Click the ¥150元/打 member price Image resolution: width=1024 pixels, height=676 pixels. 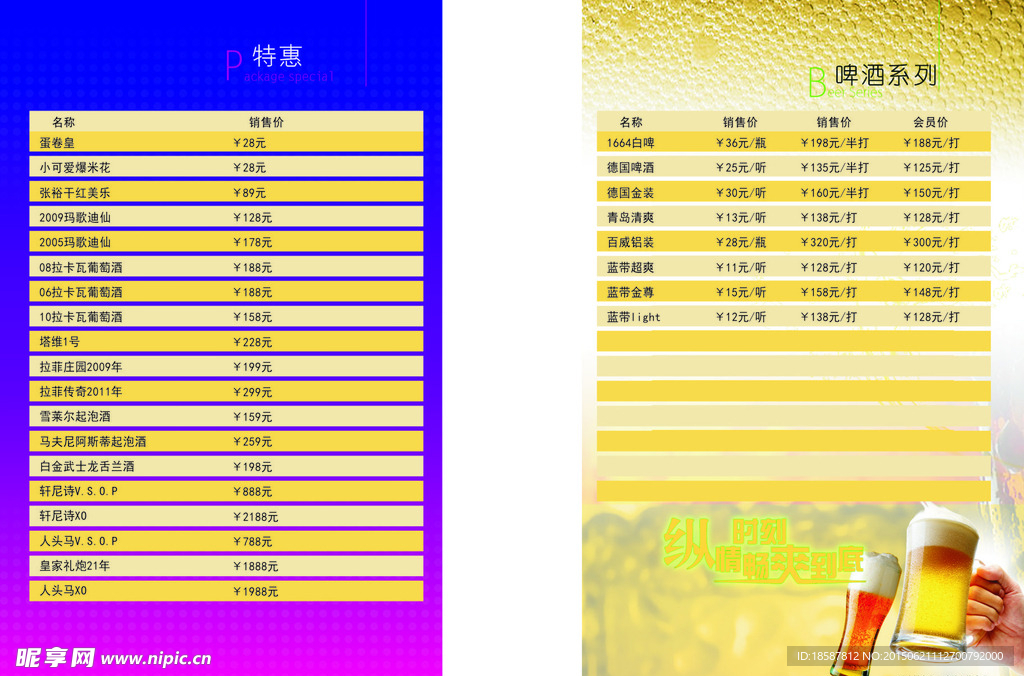click(x=931, y=193)
